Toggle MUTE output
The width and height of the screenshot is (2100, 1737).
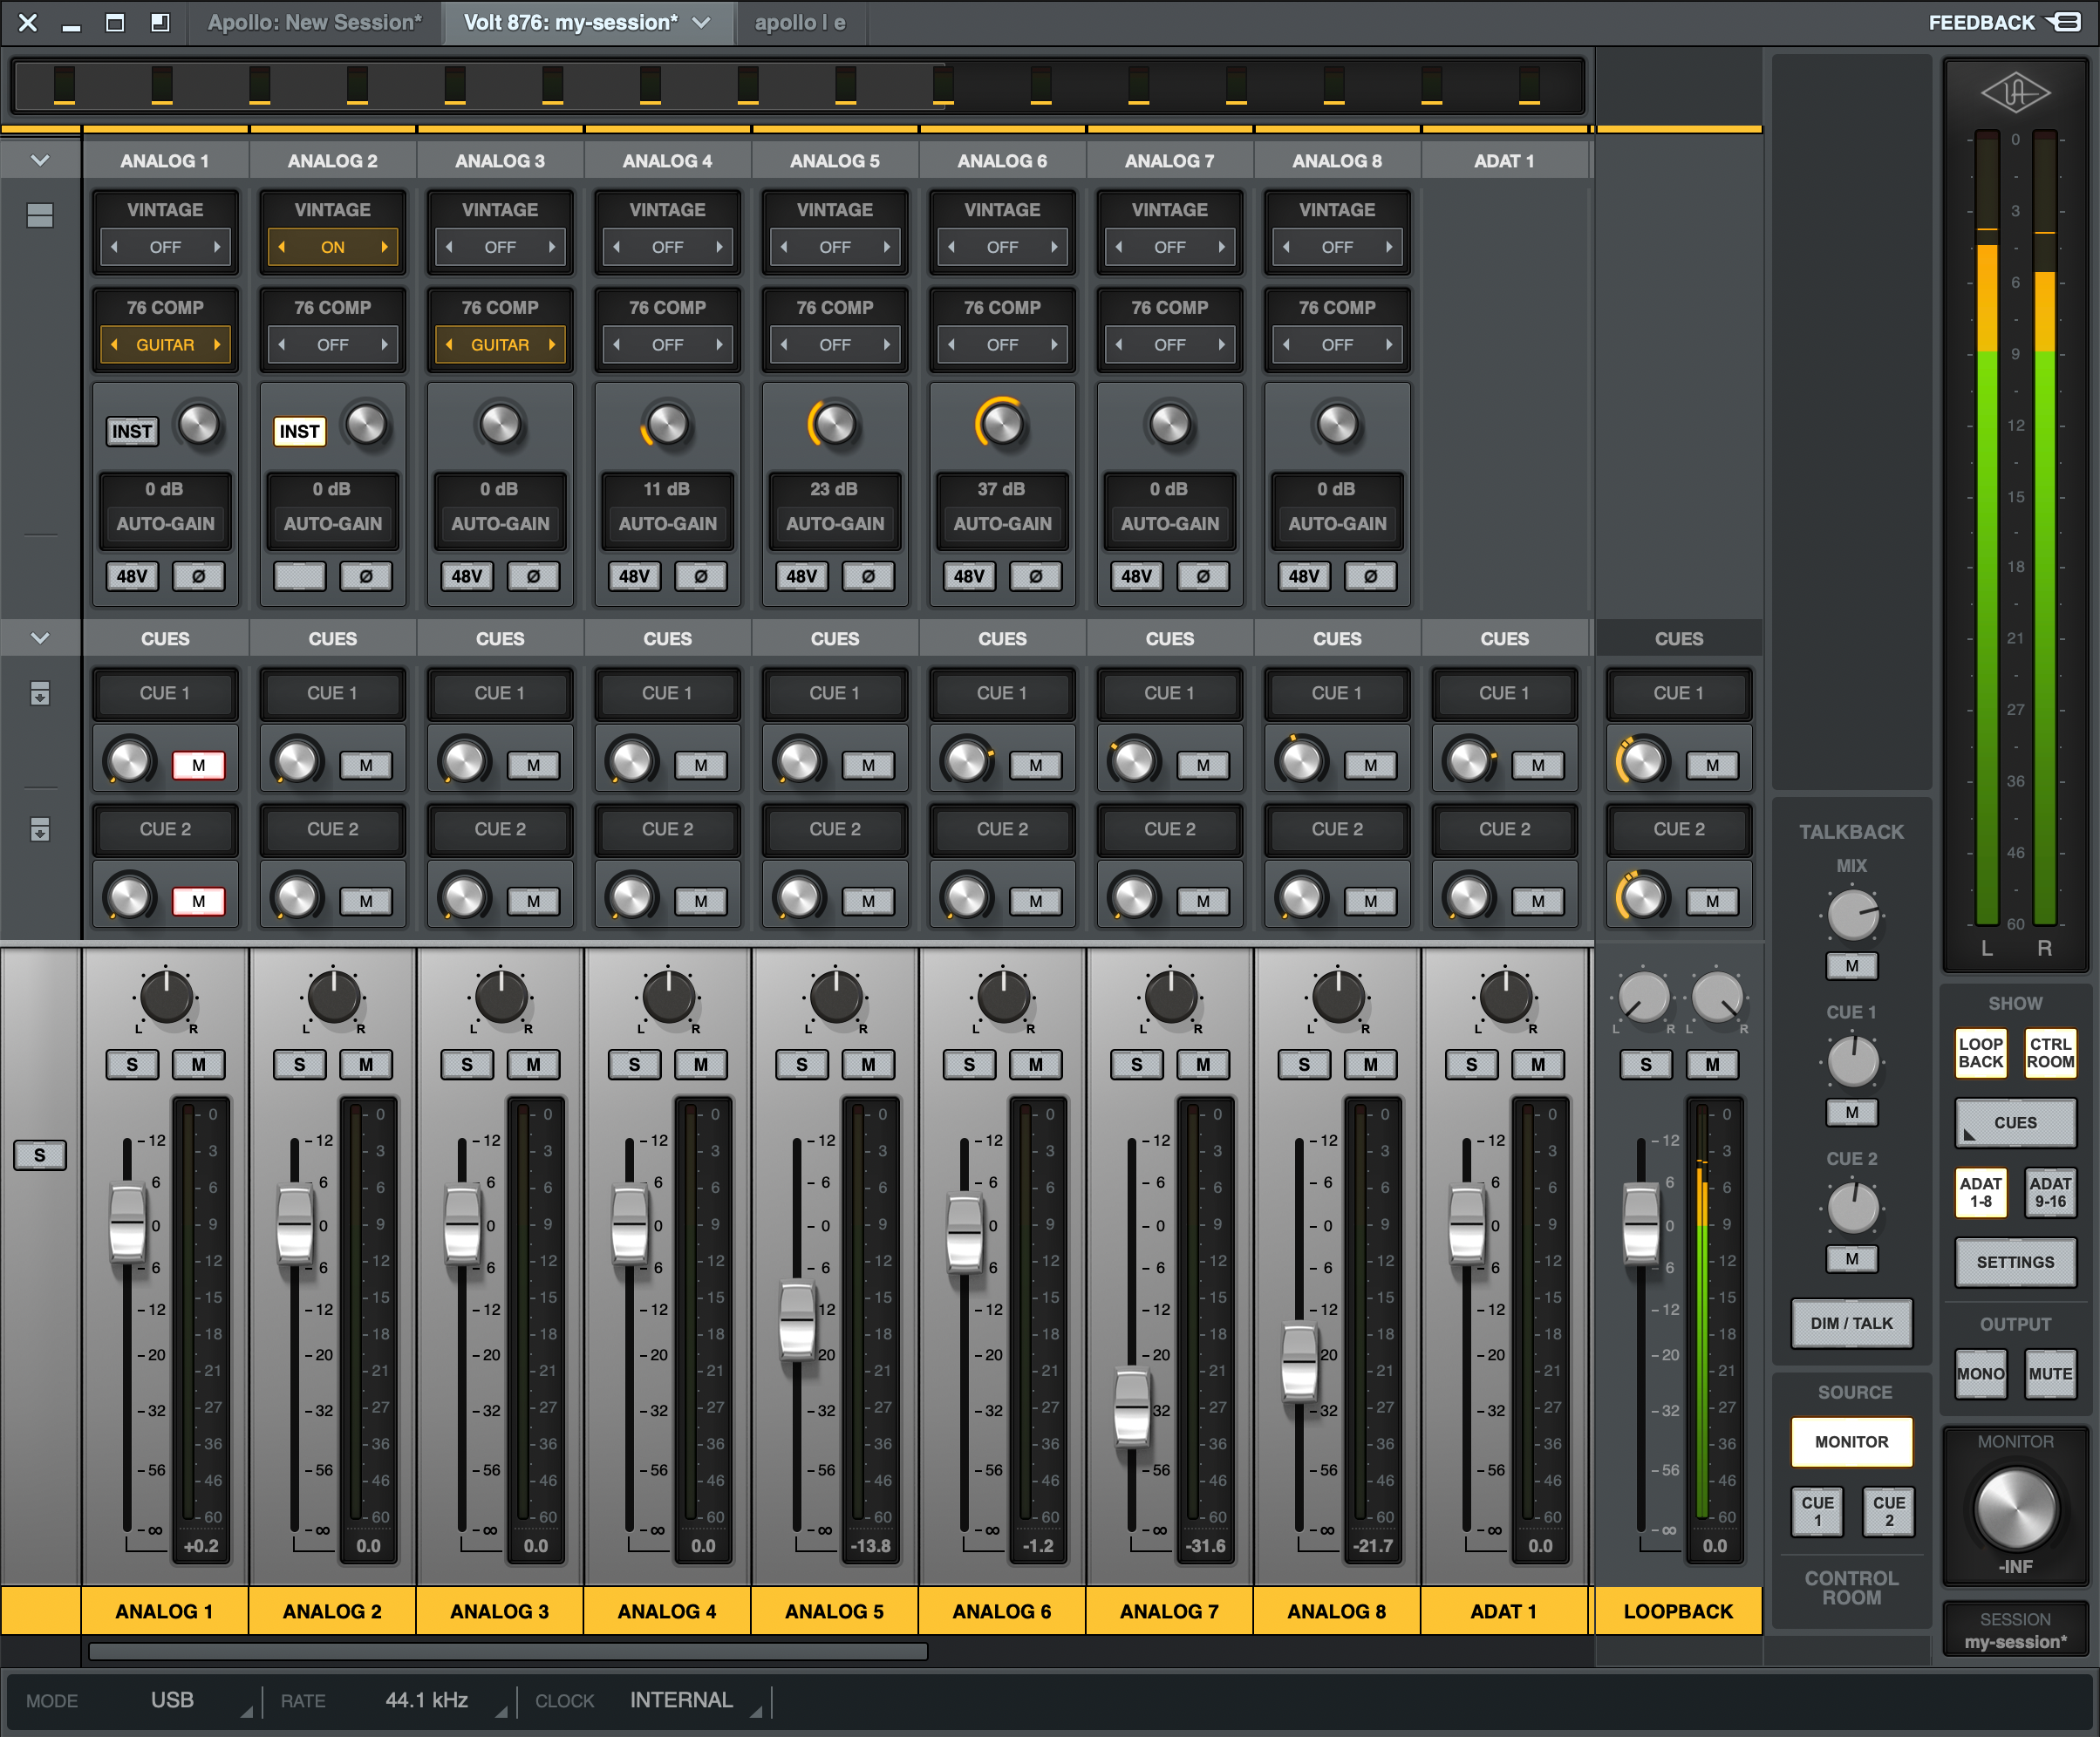click(2050, 1373)
